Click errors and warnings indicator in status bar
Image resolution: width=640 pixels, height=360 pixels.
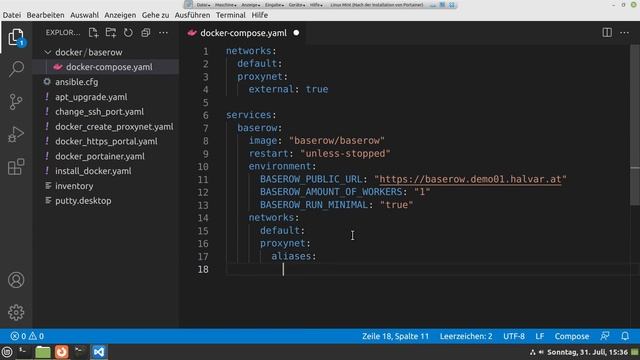click(x=27, y=336)
